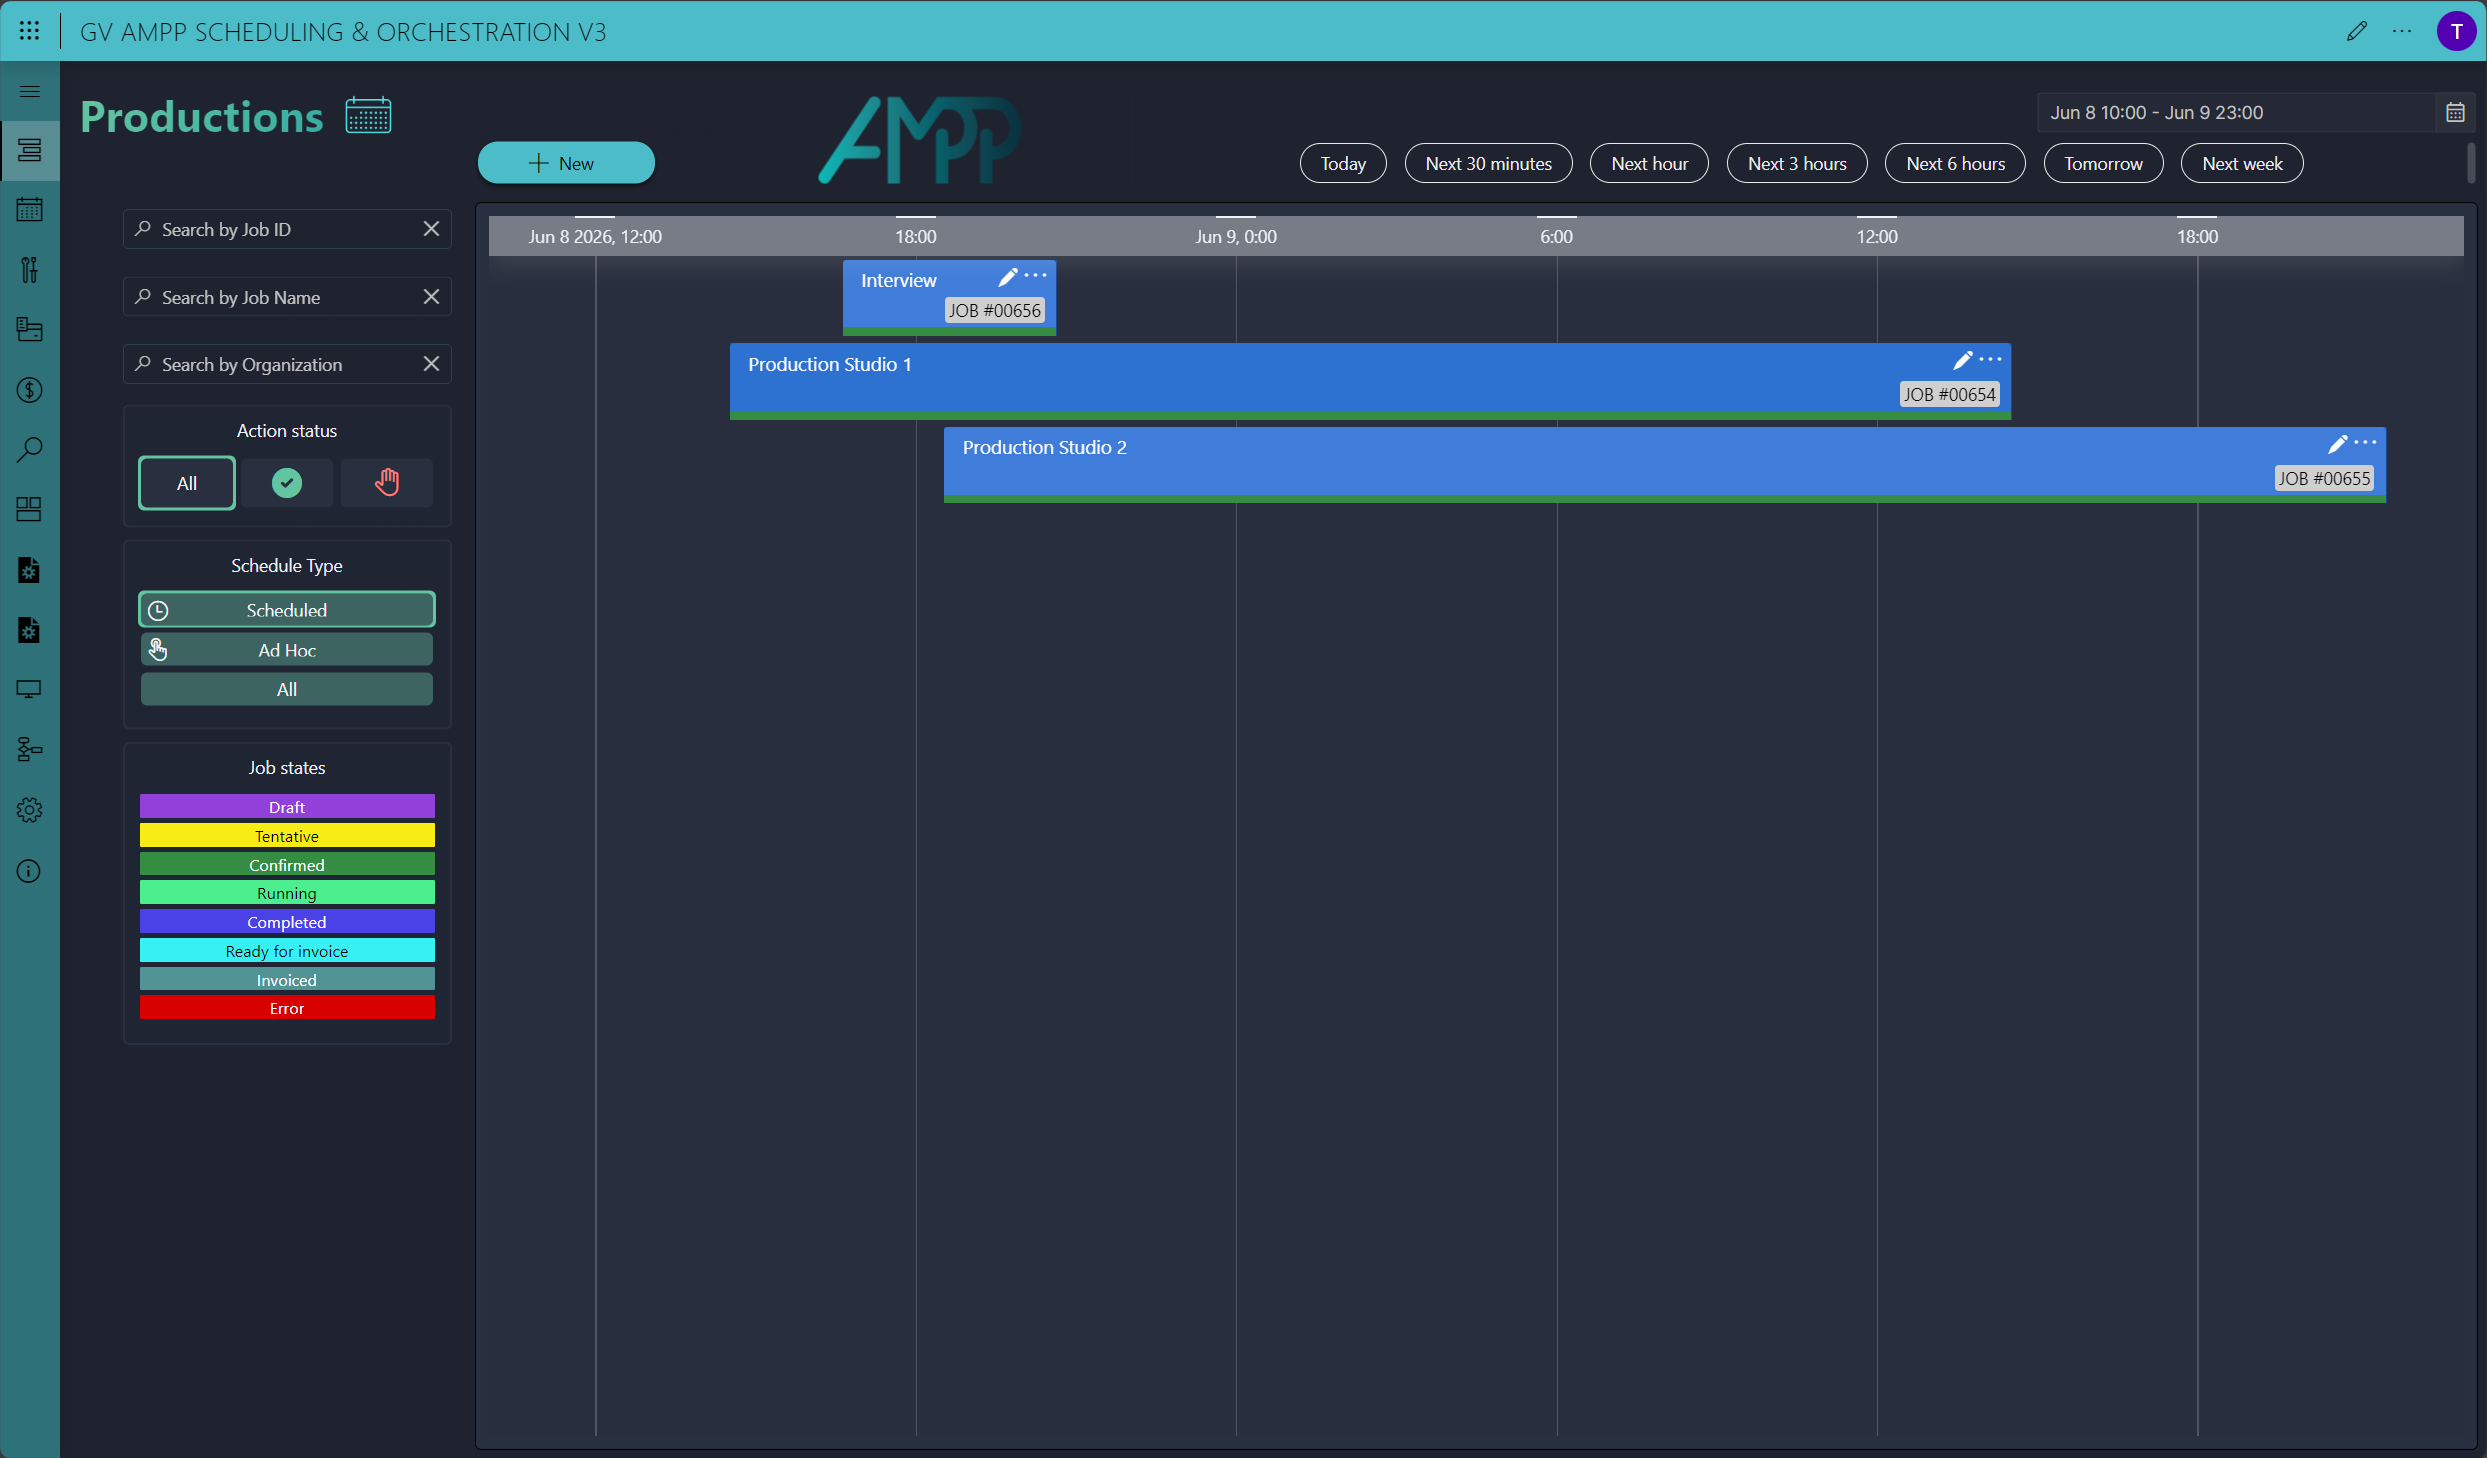Filter schedule type by Ad Hoc
The height and width of the screenshot is (1458, 2487).
point(287,650)
